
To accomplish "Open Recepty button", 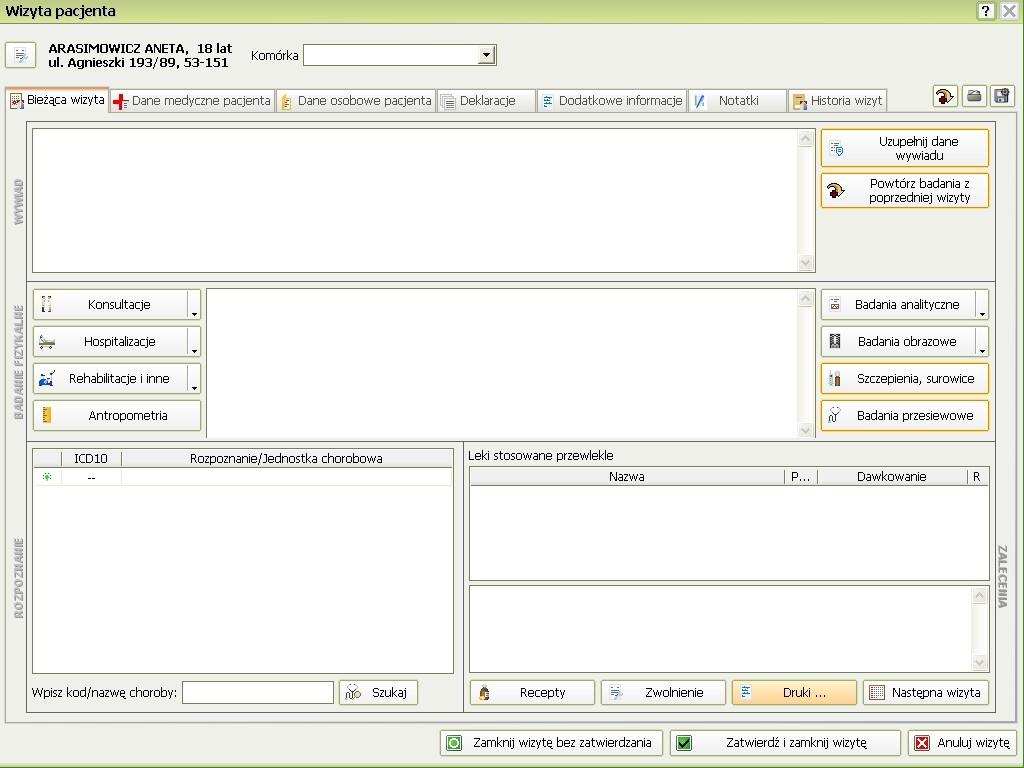I will [x=532, y=692].
